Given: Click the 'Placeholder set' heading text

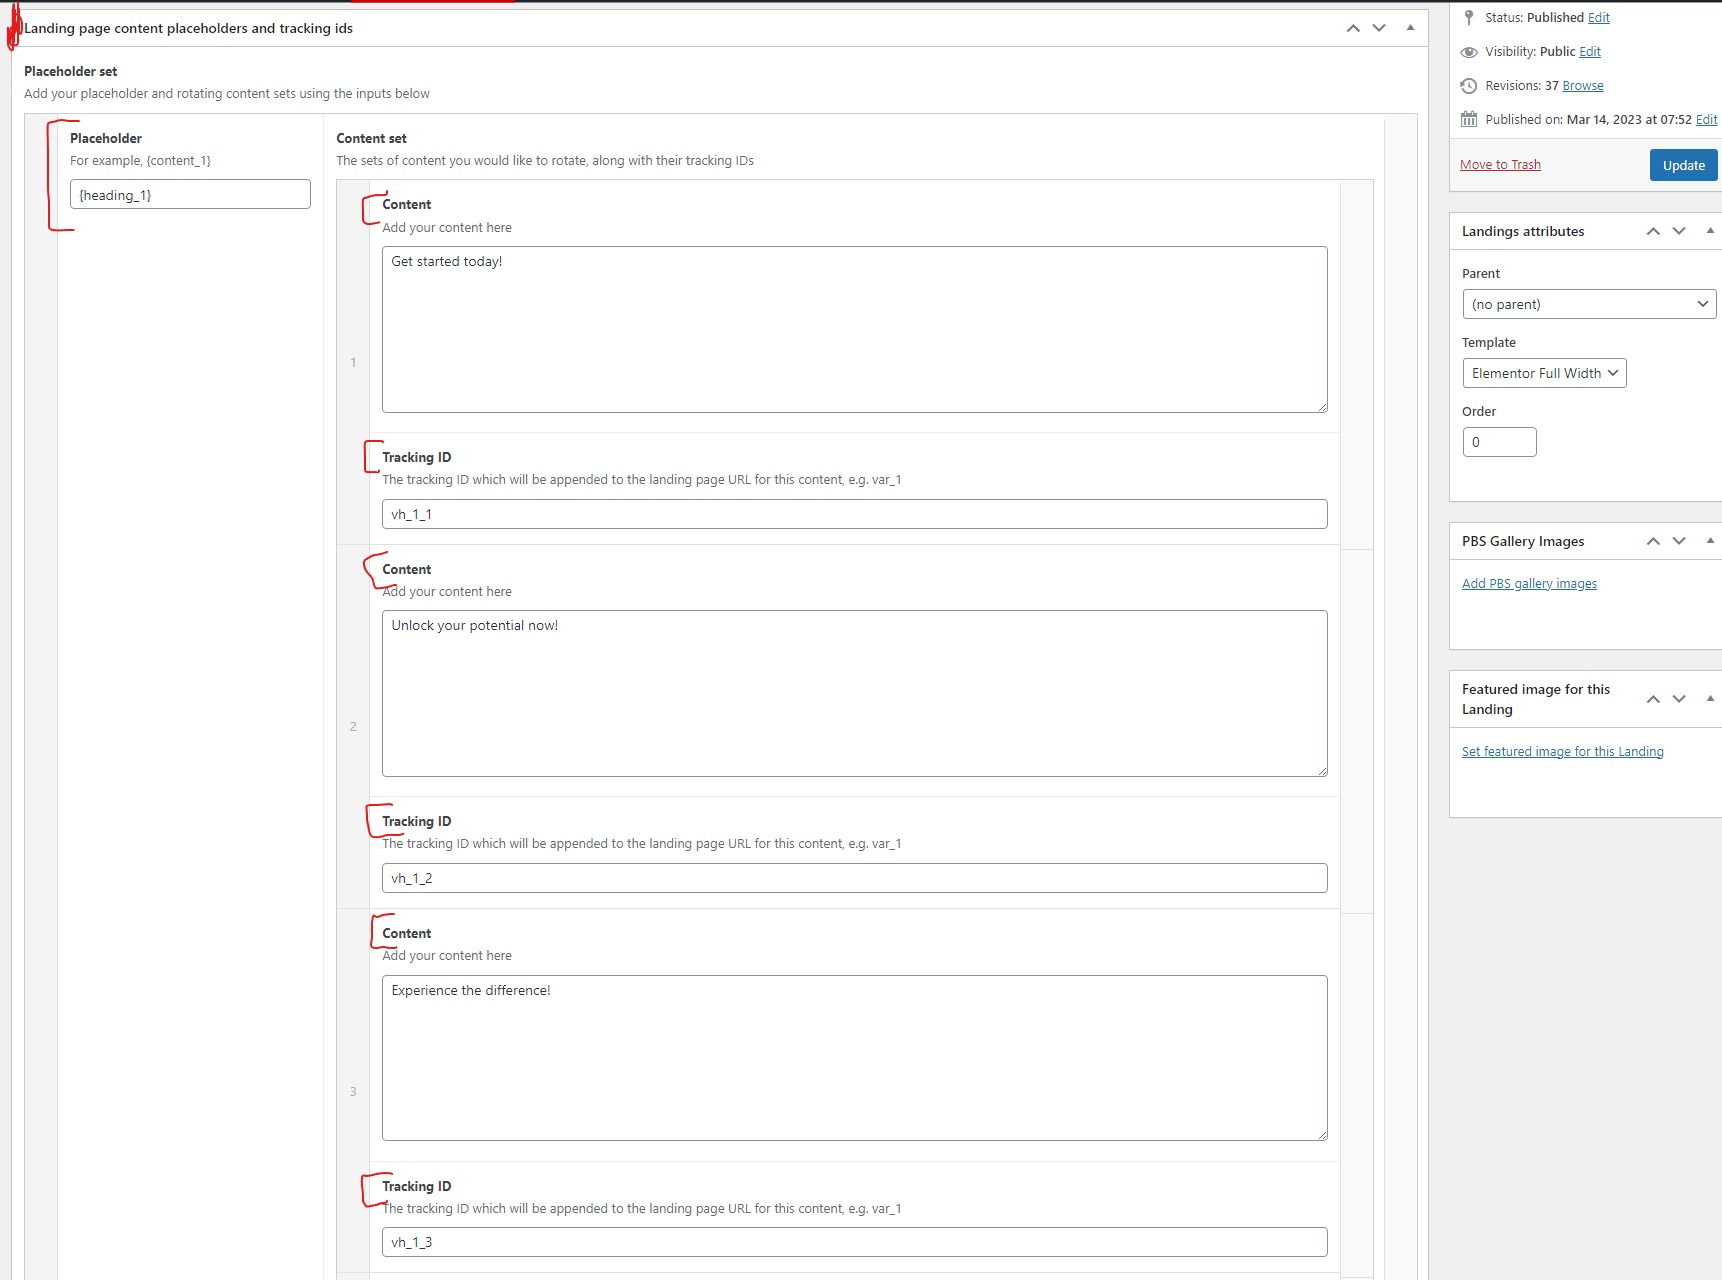Looking at the screenshot, I should (x=70, y=71).
